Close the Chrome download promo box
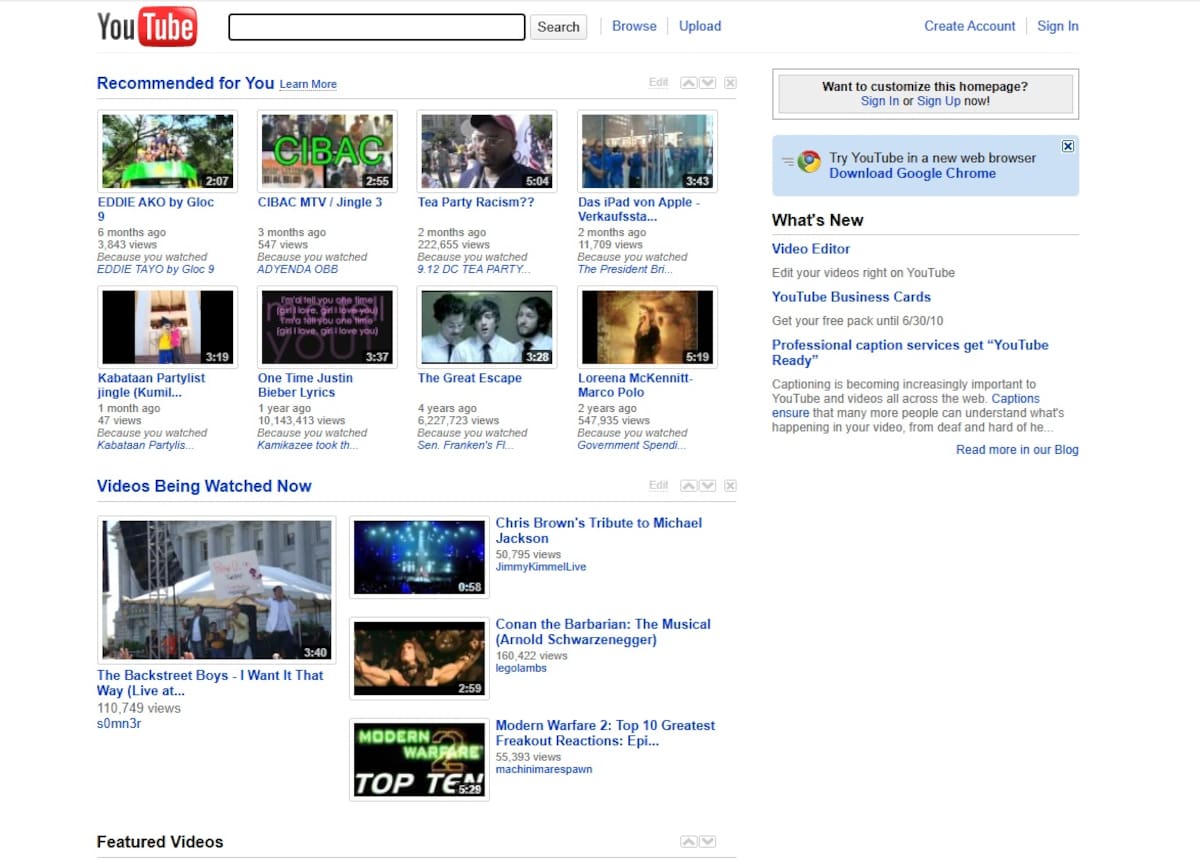Screen dimensions: 1200x860 1067,146
